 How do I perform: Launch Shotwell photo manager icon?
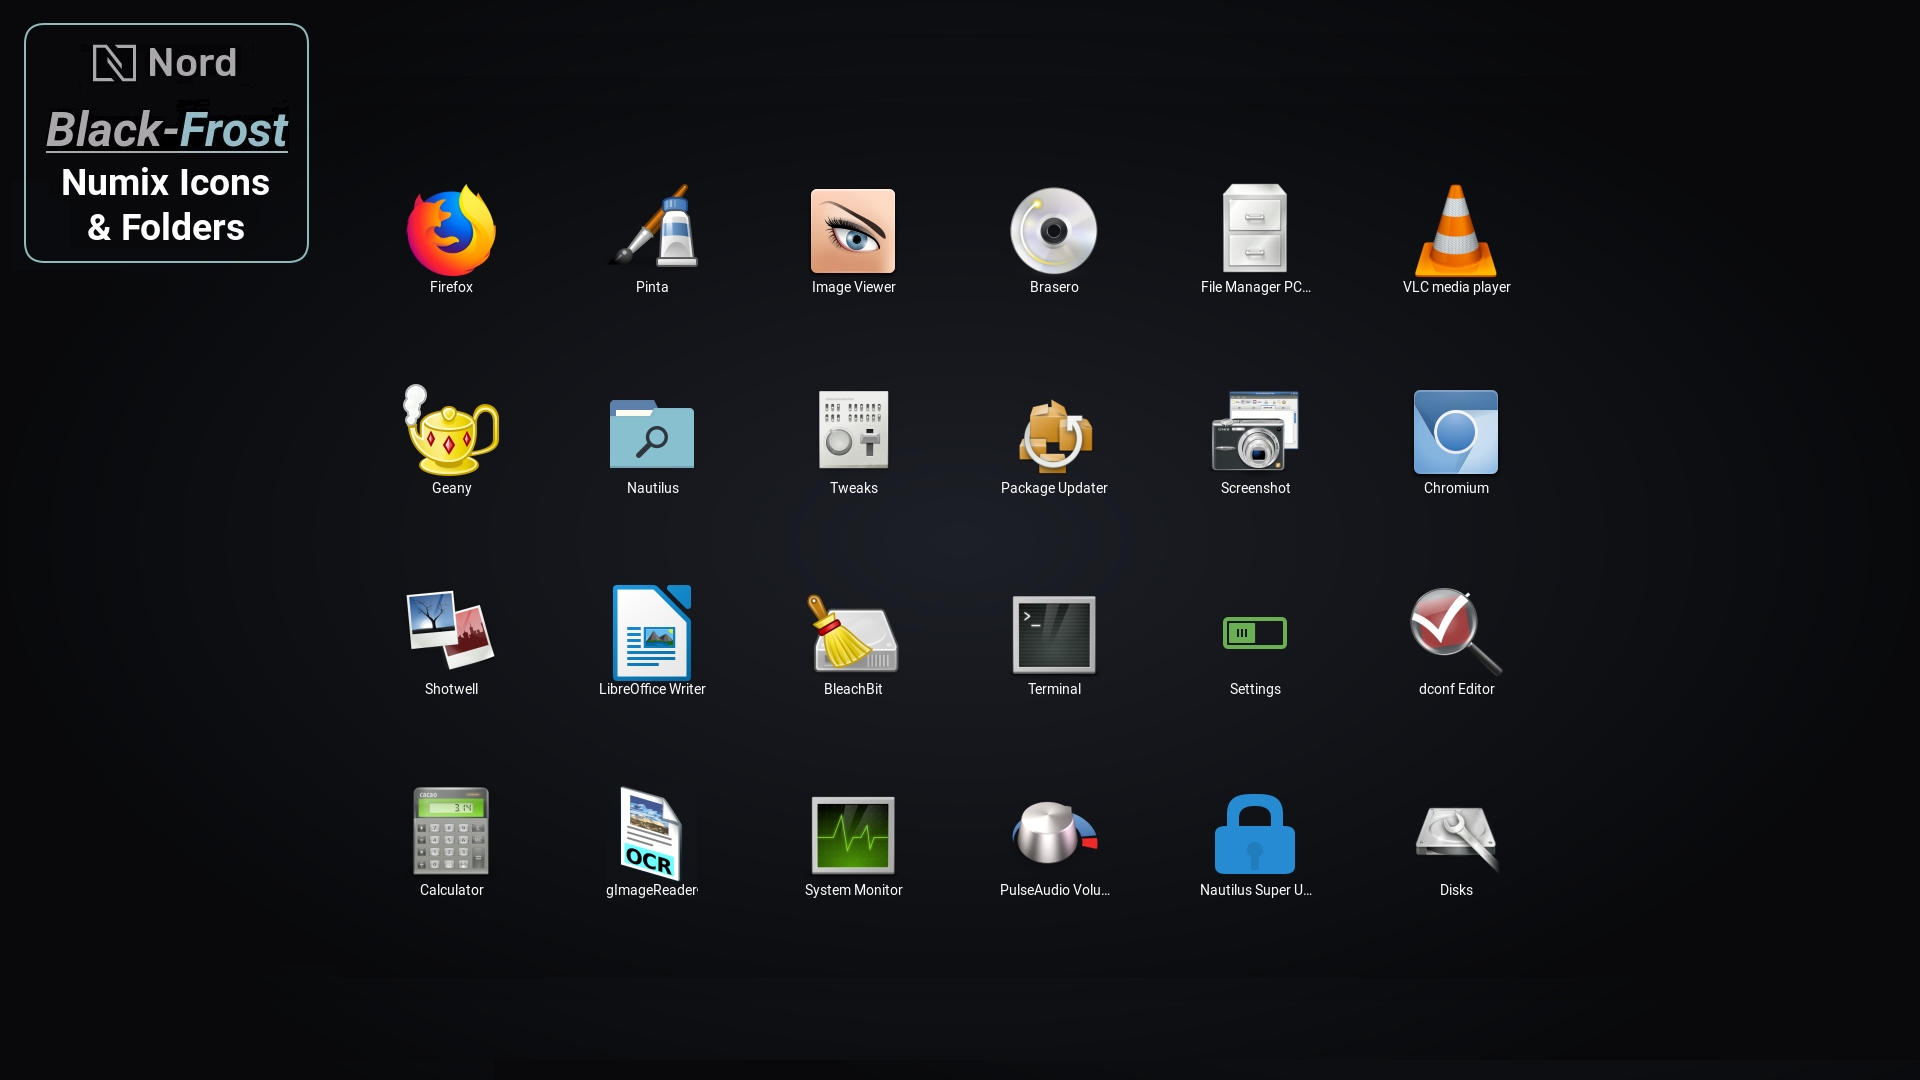451,630
